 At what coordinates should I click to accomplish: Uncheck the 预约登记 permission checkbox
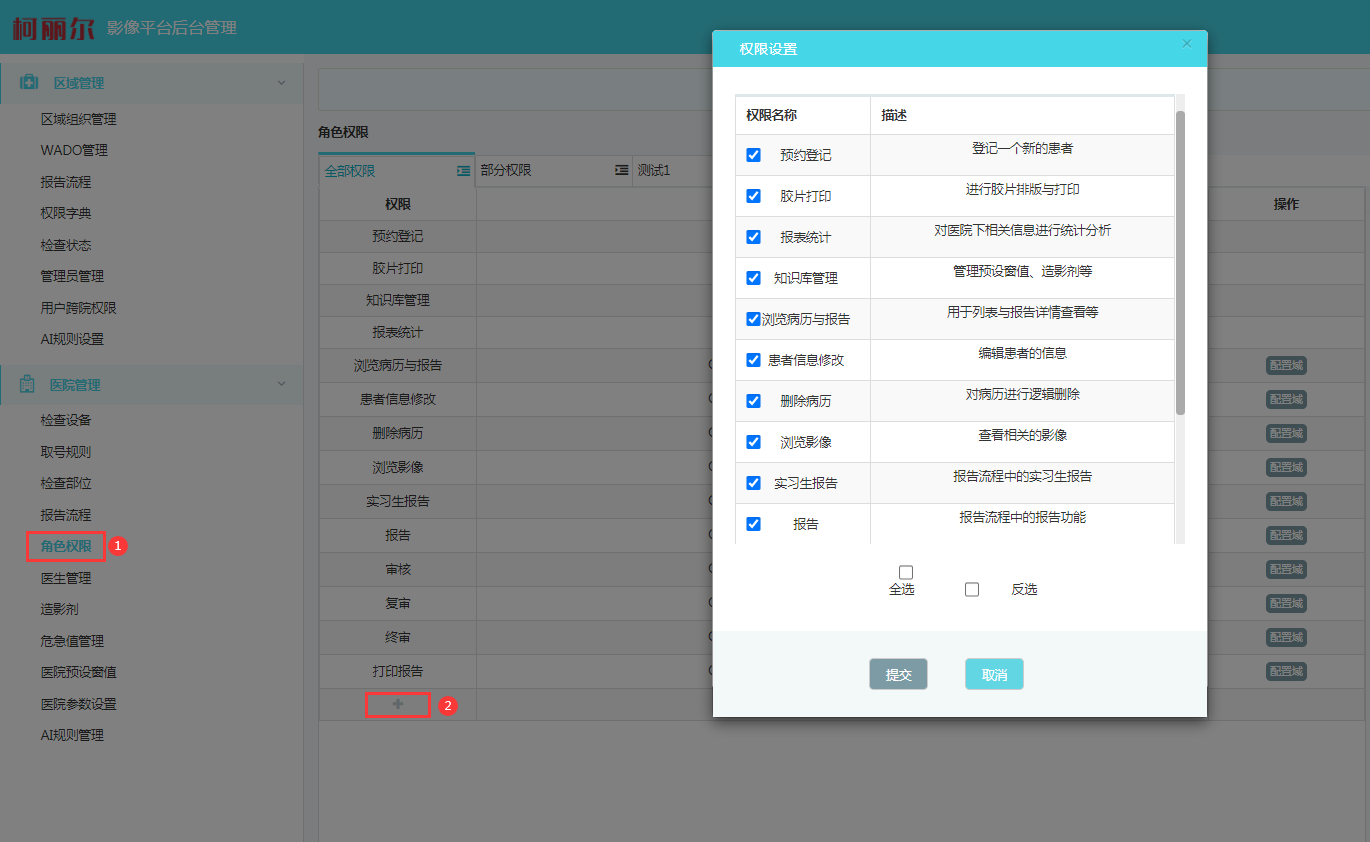[x=753, y=155]
